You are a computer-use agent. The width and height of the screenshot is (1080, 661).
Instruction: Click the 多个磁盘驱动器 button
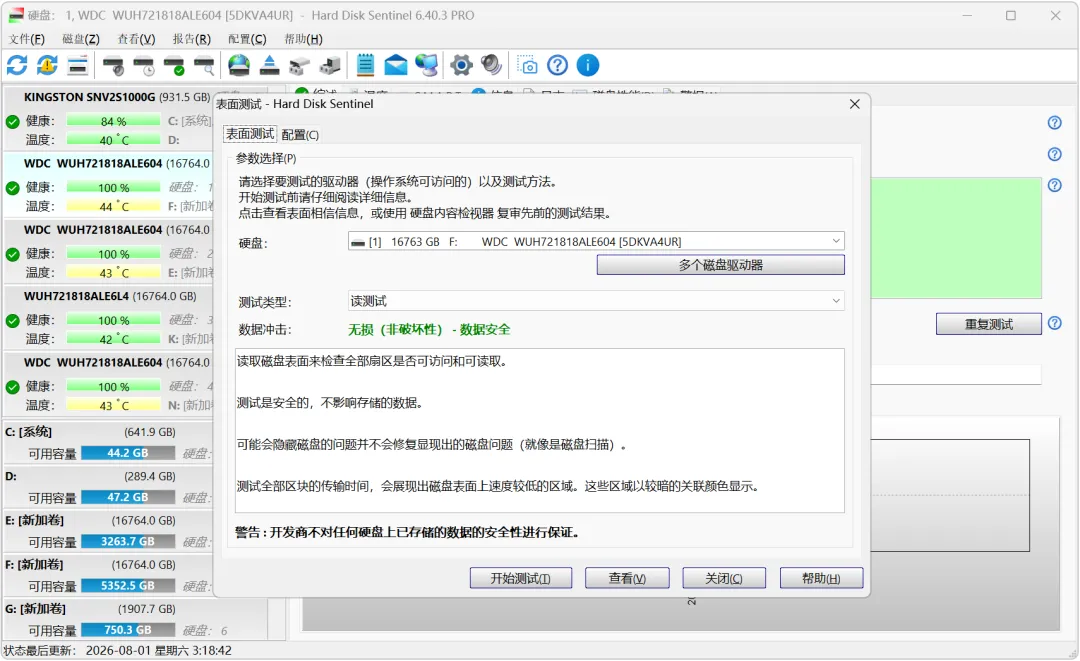point(720,265)
